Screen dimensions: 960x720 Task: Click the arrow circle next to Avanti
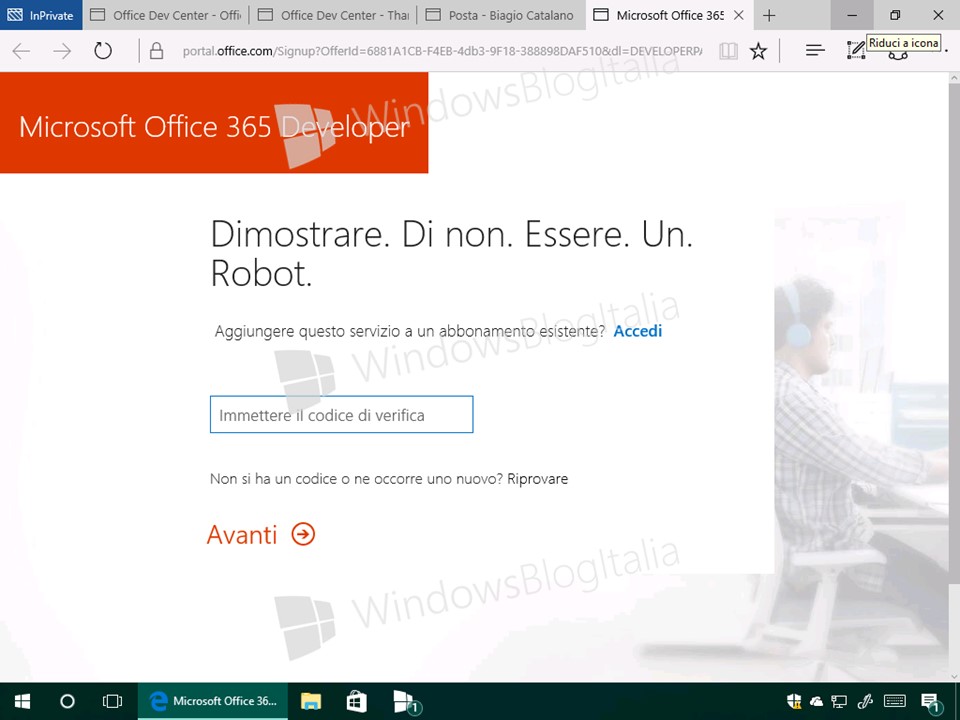pos(303,534)
